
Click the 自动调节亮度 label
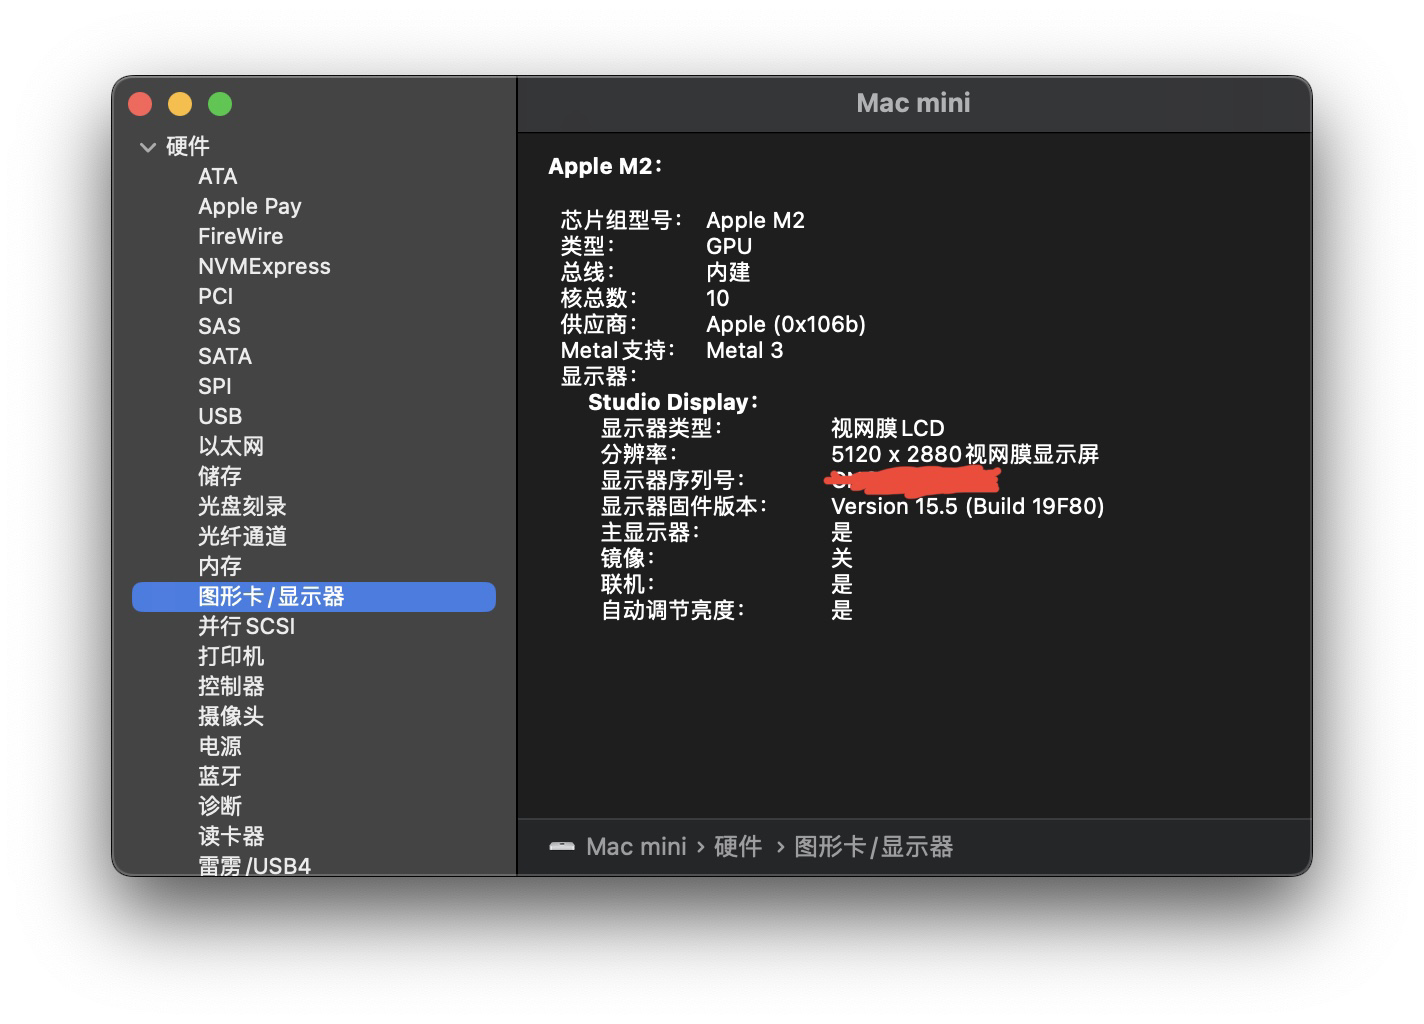673,610
